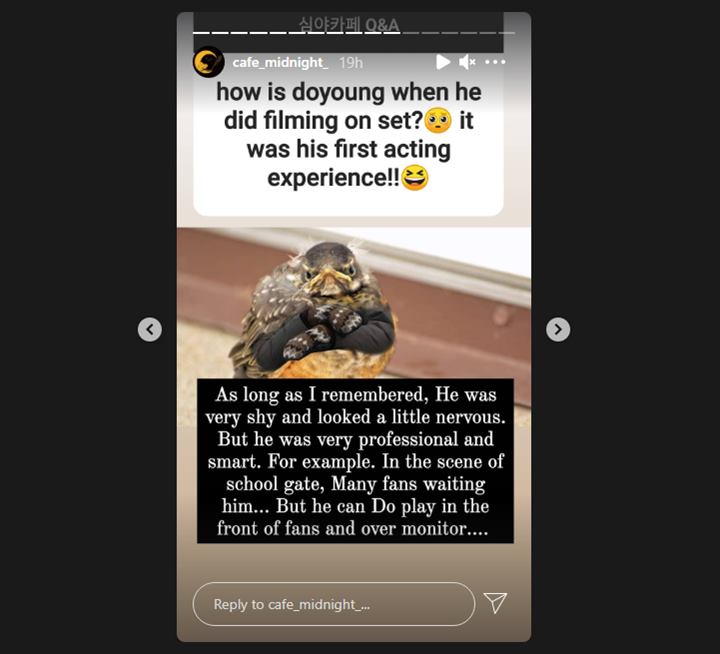This screenshot has width=720, height=654.
Task: Advance to next story with right arrow
Action: click(558, 329)
